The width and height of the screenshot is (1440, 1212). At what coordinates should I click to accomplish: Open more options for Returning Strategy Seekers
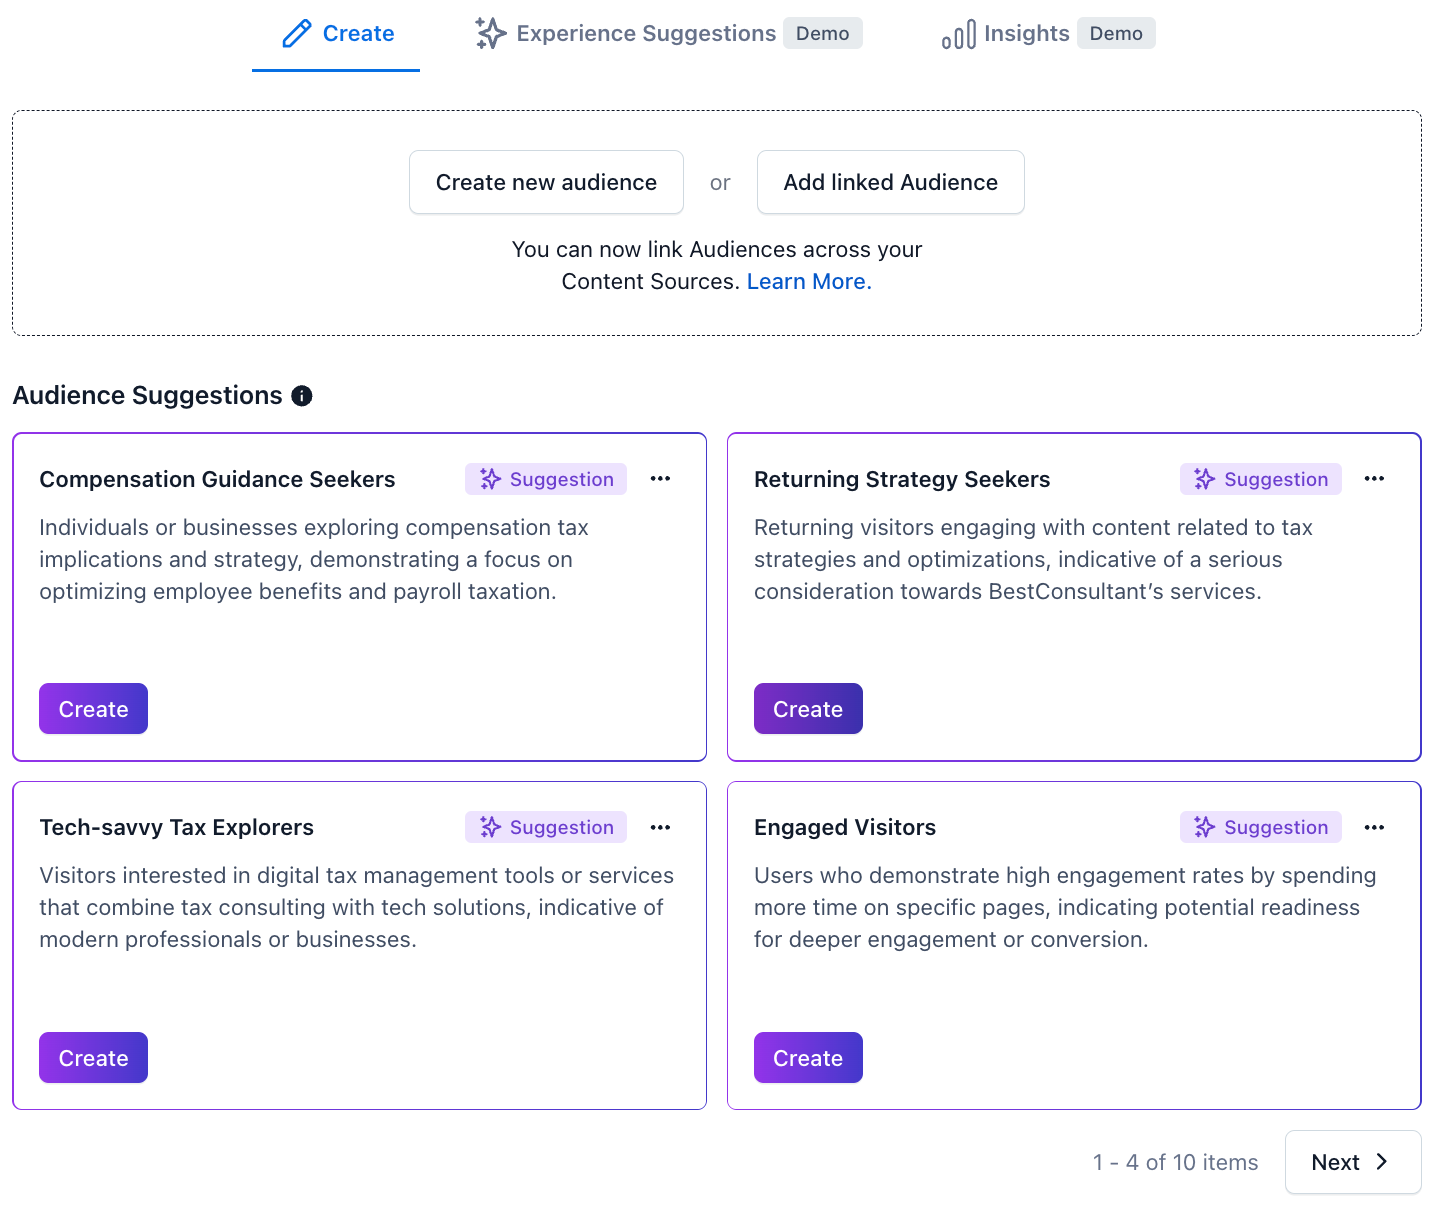(x=1374, y=479)
